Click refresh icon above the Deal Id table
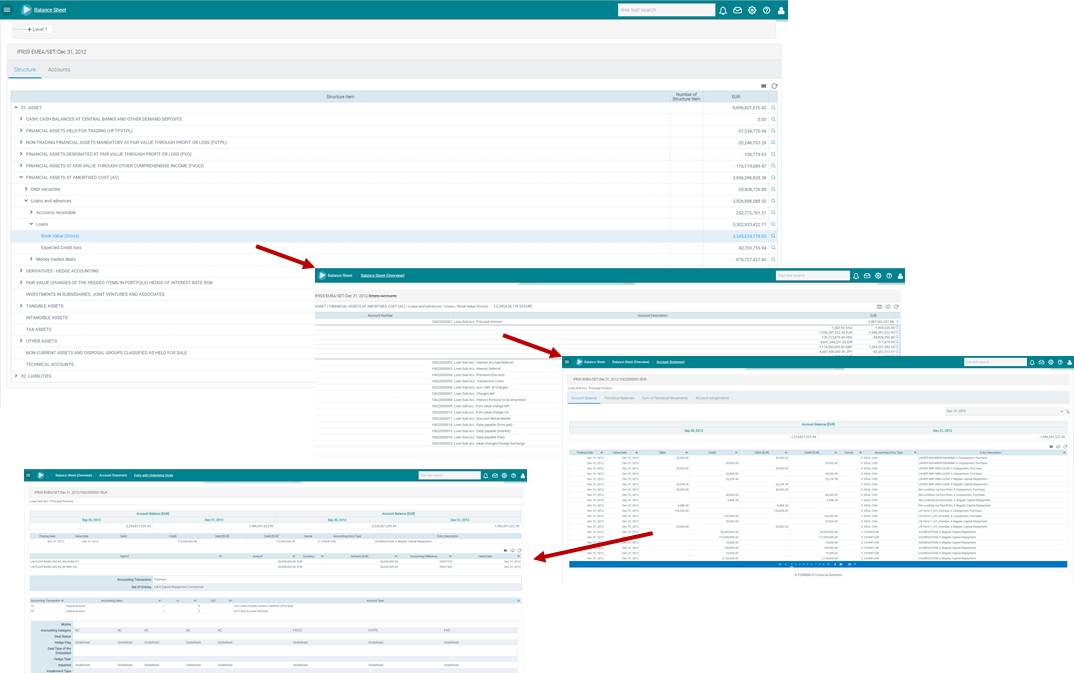This screenshot has width=1074, height=673. pos(519,550)
